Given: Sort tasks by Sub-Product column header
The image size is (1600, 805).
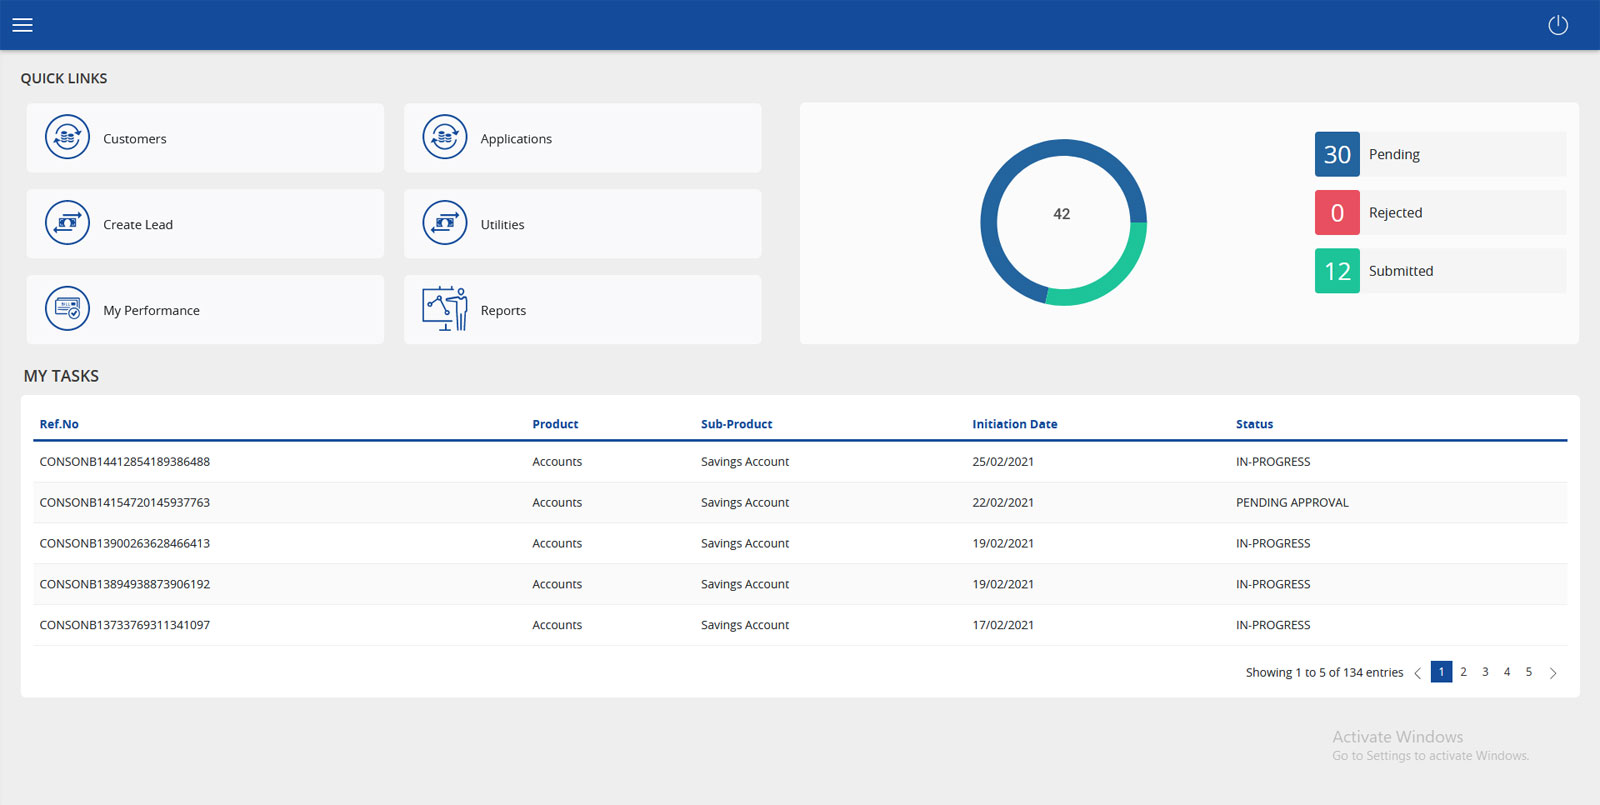Looking at the screenshot, I should (736, 424).
